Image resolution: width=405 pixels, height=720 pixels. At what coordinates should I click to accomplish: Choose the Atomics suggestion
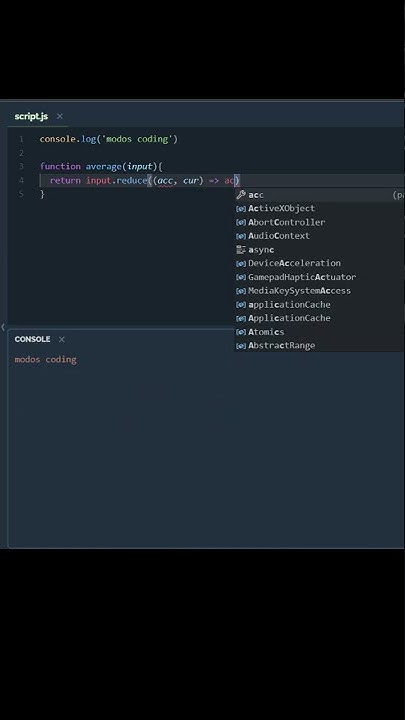pyautogui.click(x=320, y=332)
